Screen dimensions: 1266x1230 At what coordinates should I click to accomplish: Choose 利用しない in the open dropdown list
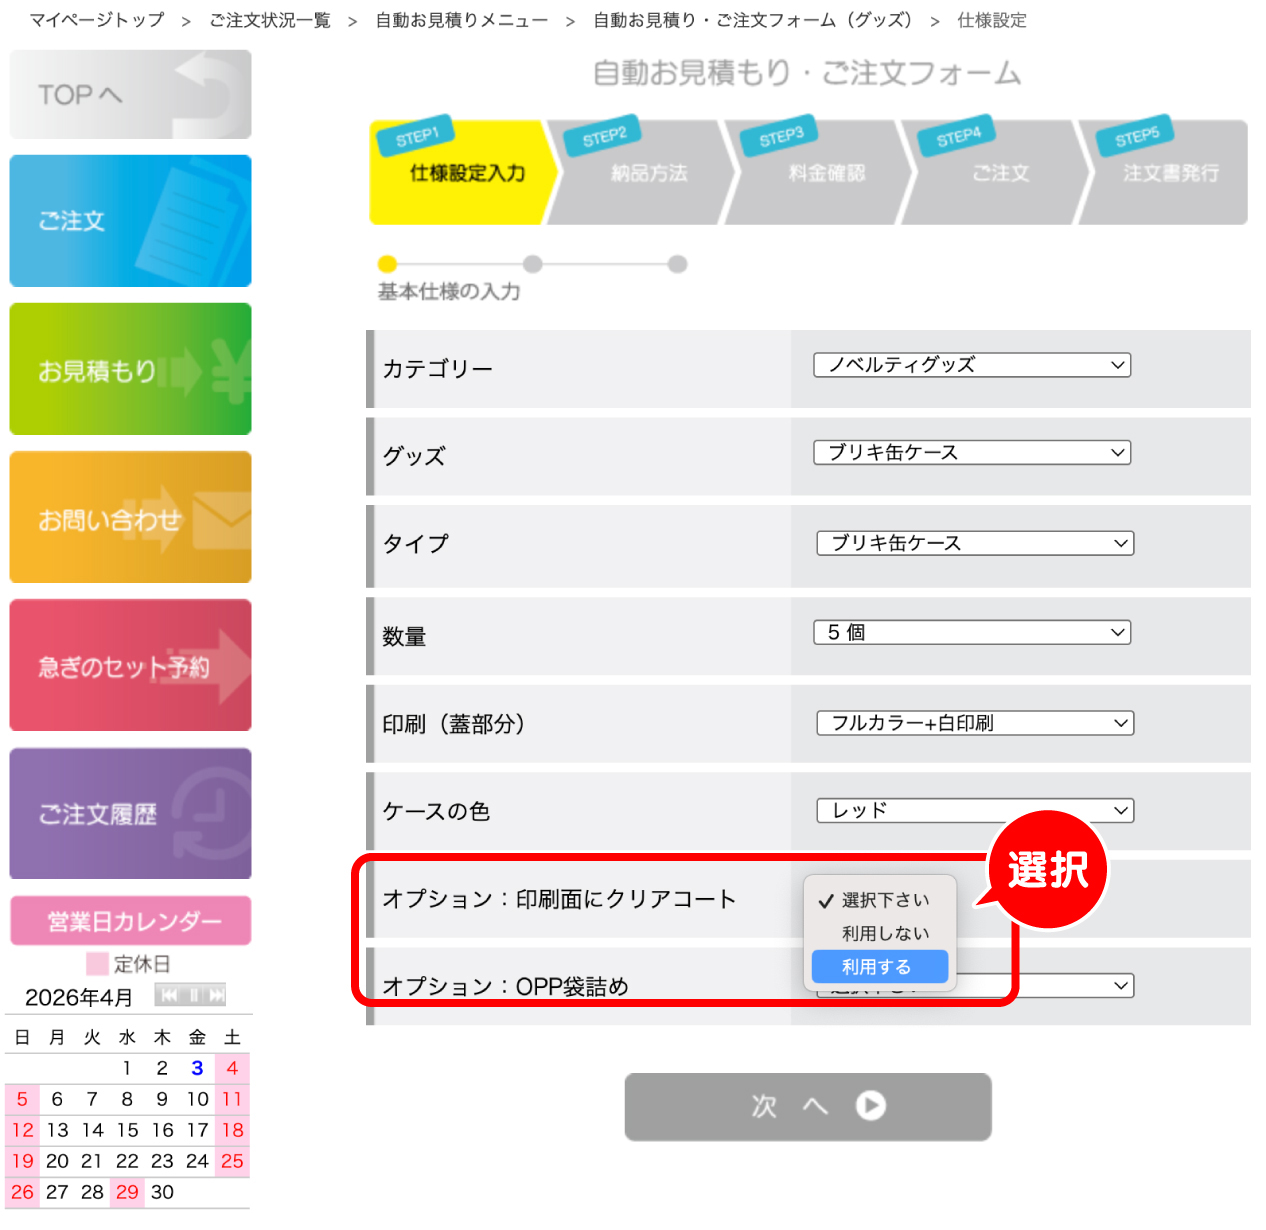point(884,933)
